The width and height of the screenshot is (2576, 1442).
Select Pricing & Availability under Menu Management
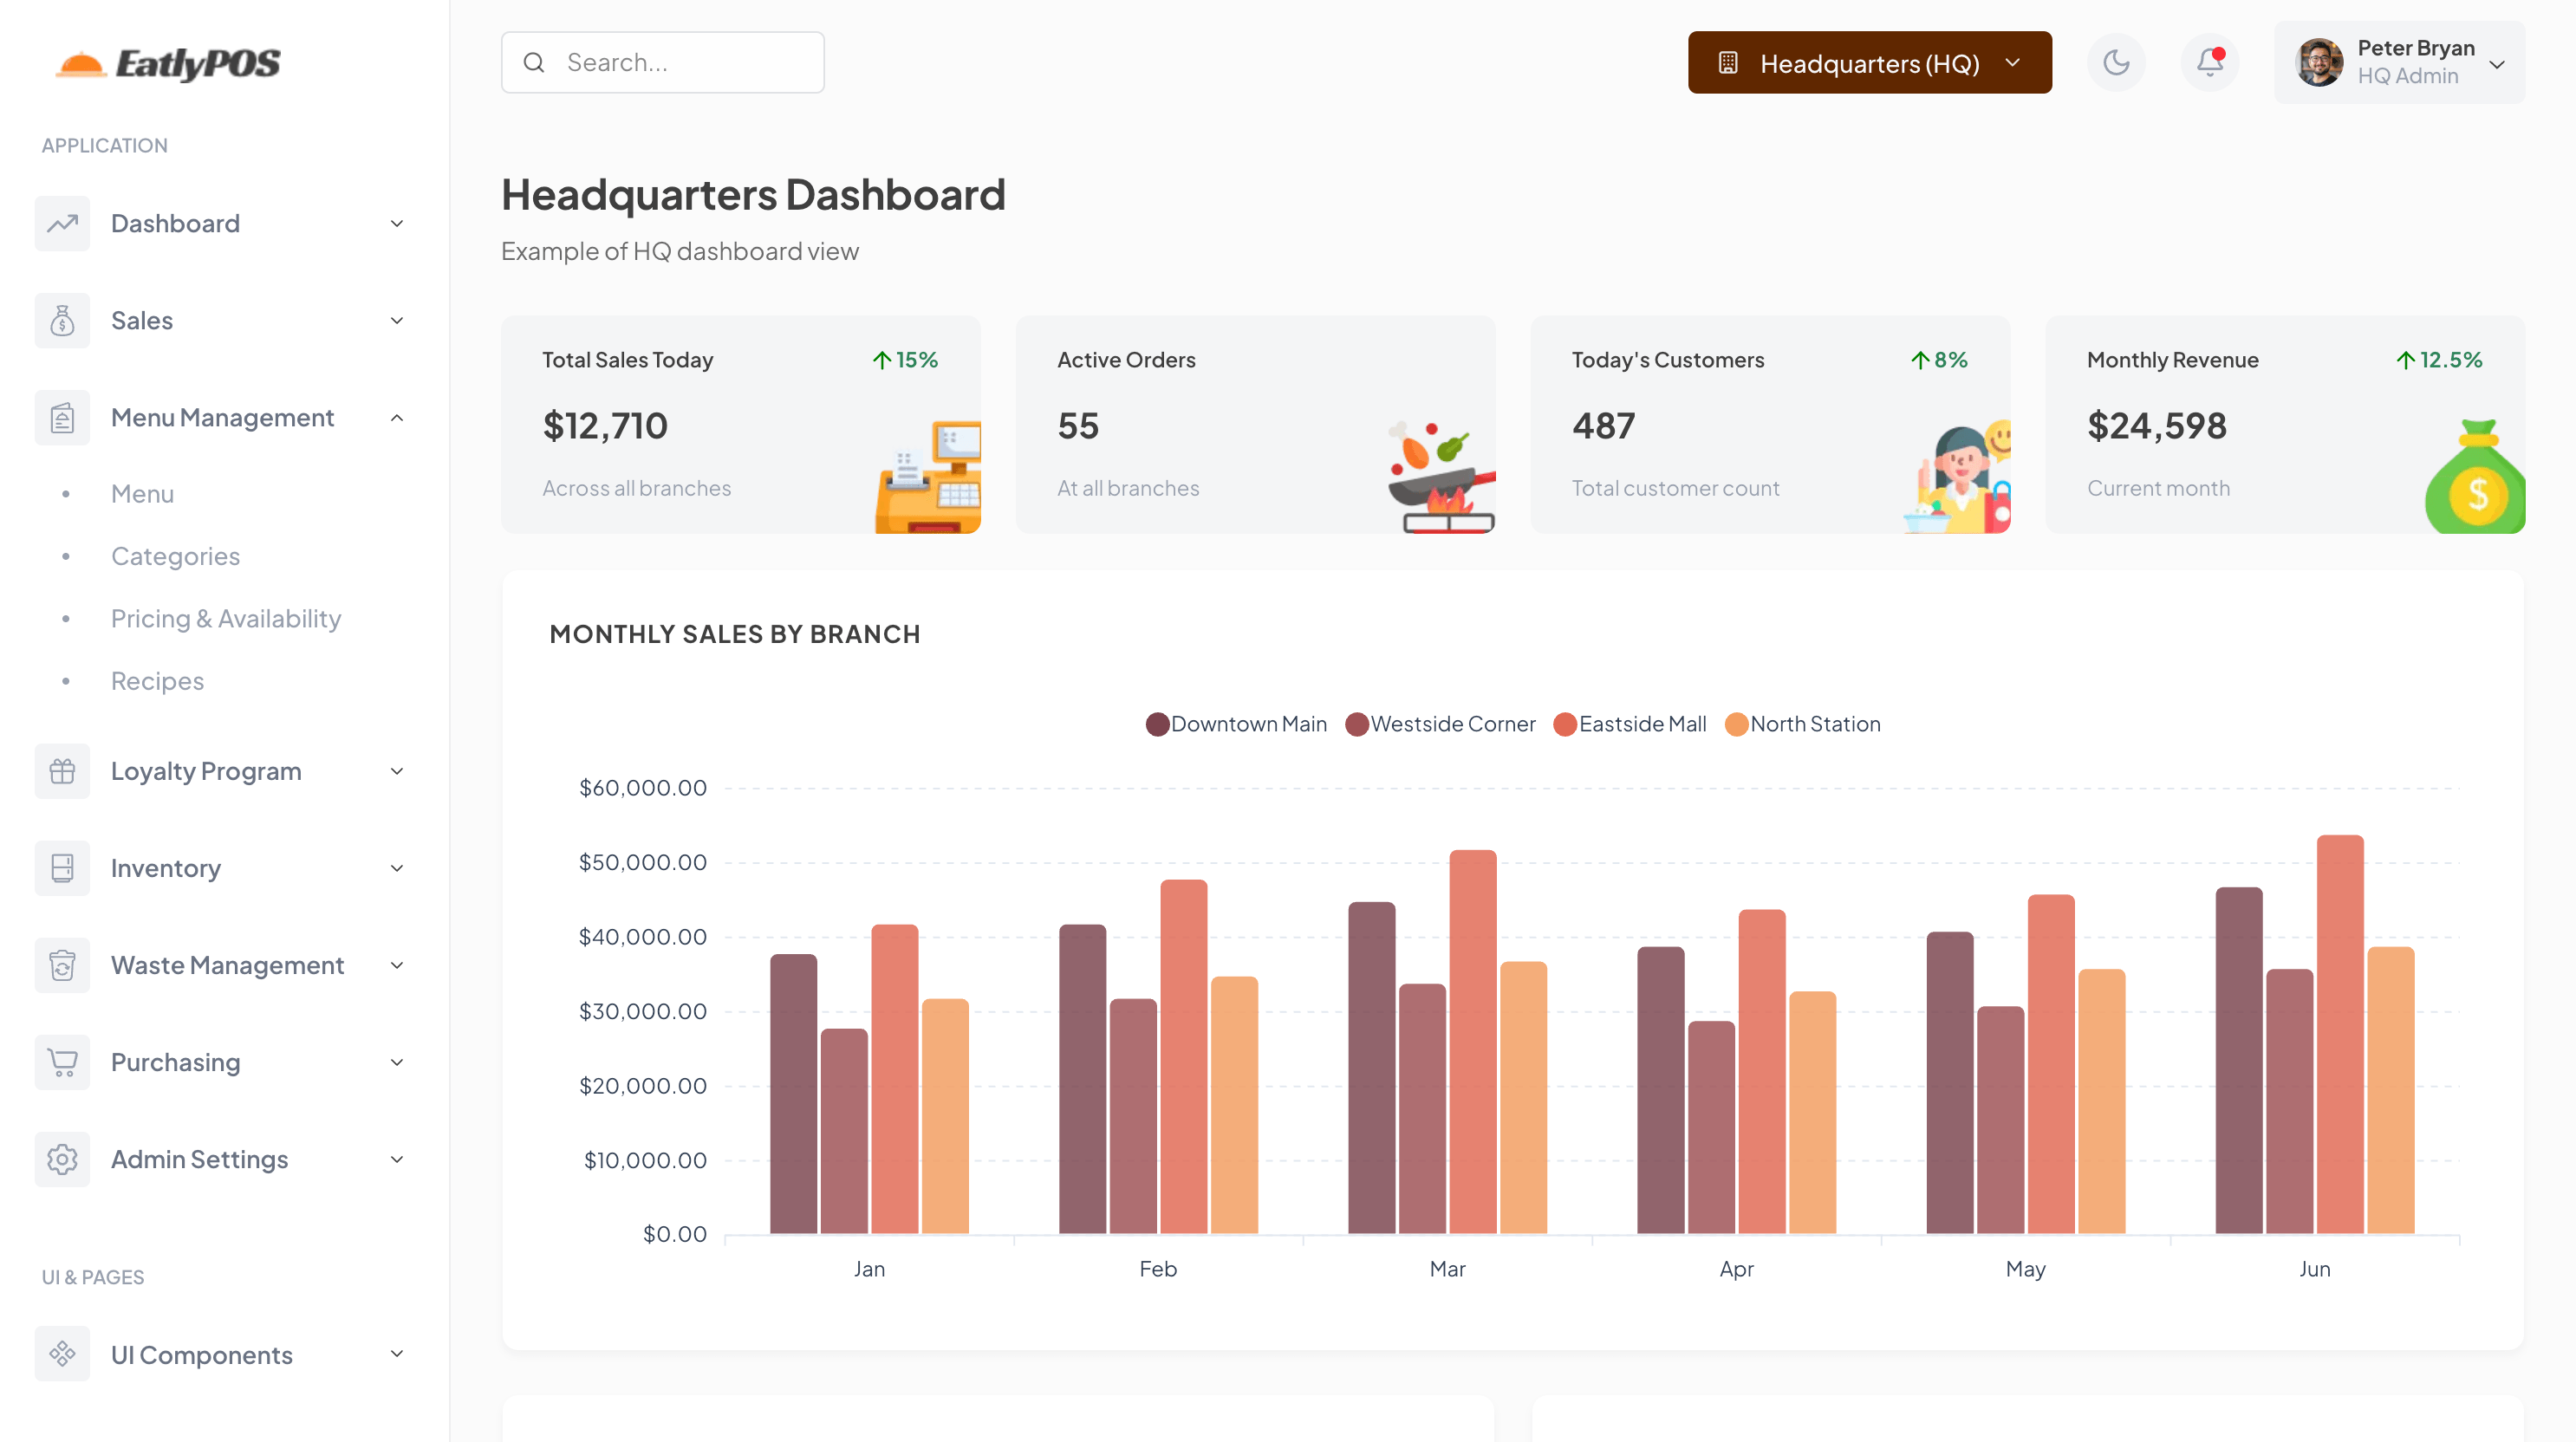[x=226, y=618]
